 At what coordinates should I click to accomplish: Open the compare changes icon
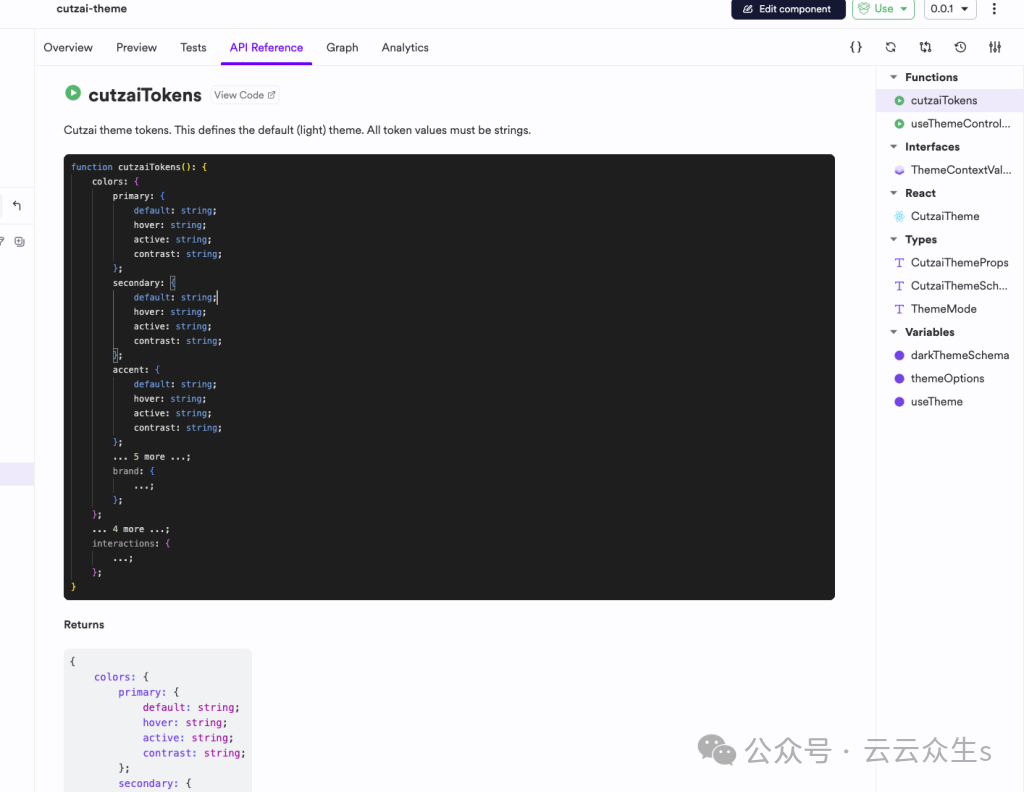click(925, 47)
